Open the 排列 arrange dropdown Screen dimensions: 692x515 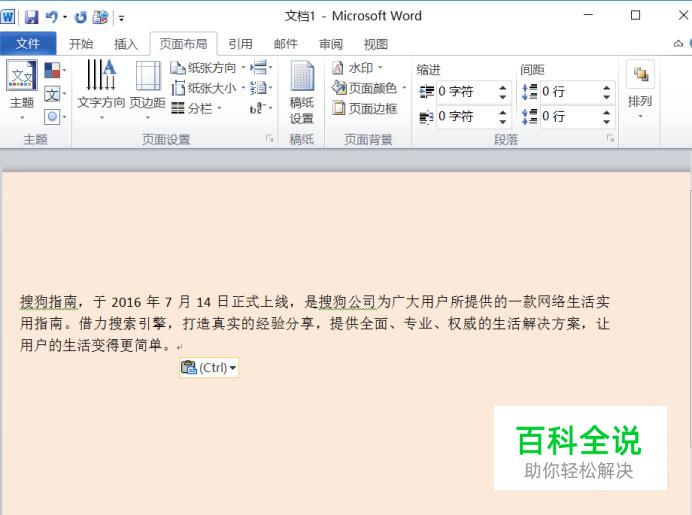(640, 90)
